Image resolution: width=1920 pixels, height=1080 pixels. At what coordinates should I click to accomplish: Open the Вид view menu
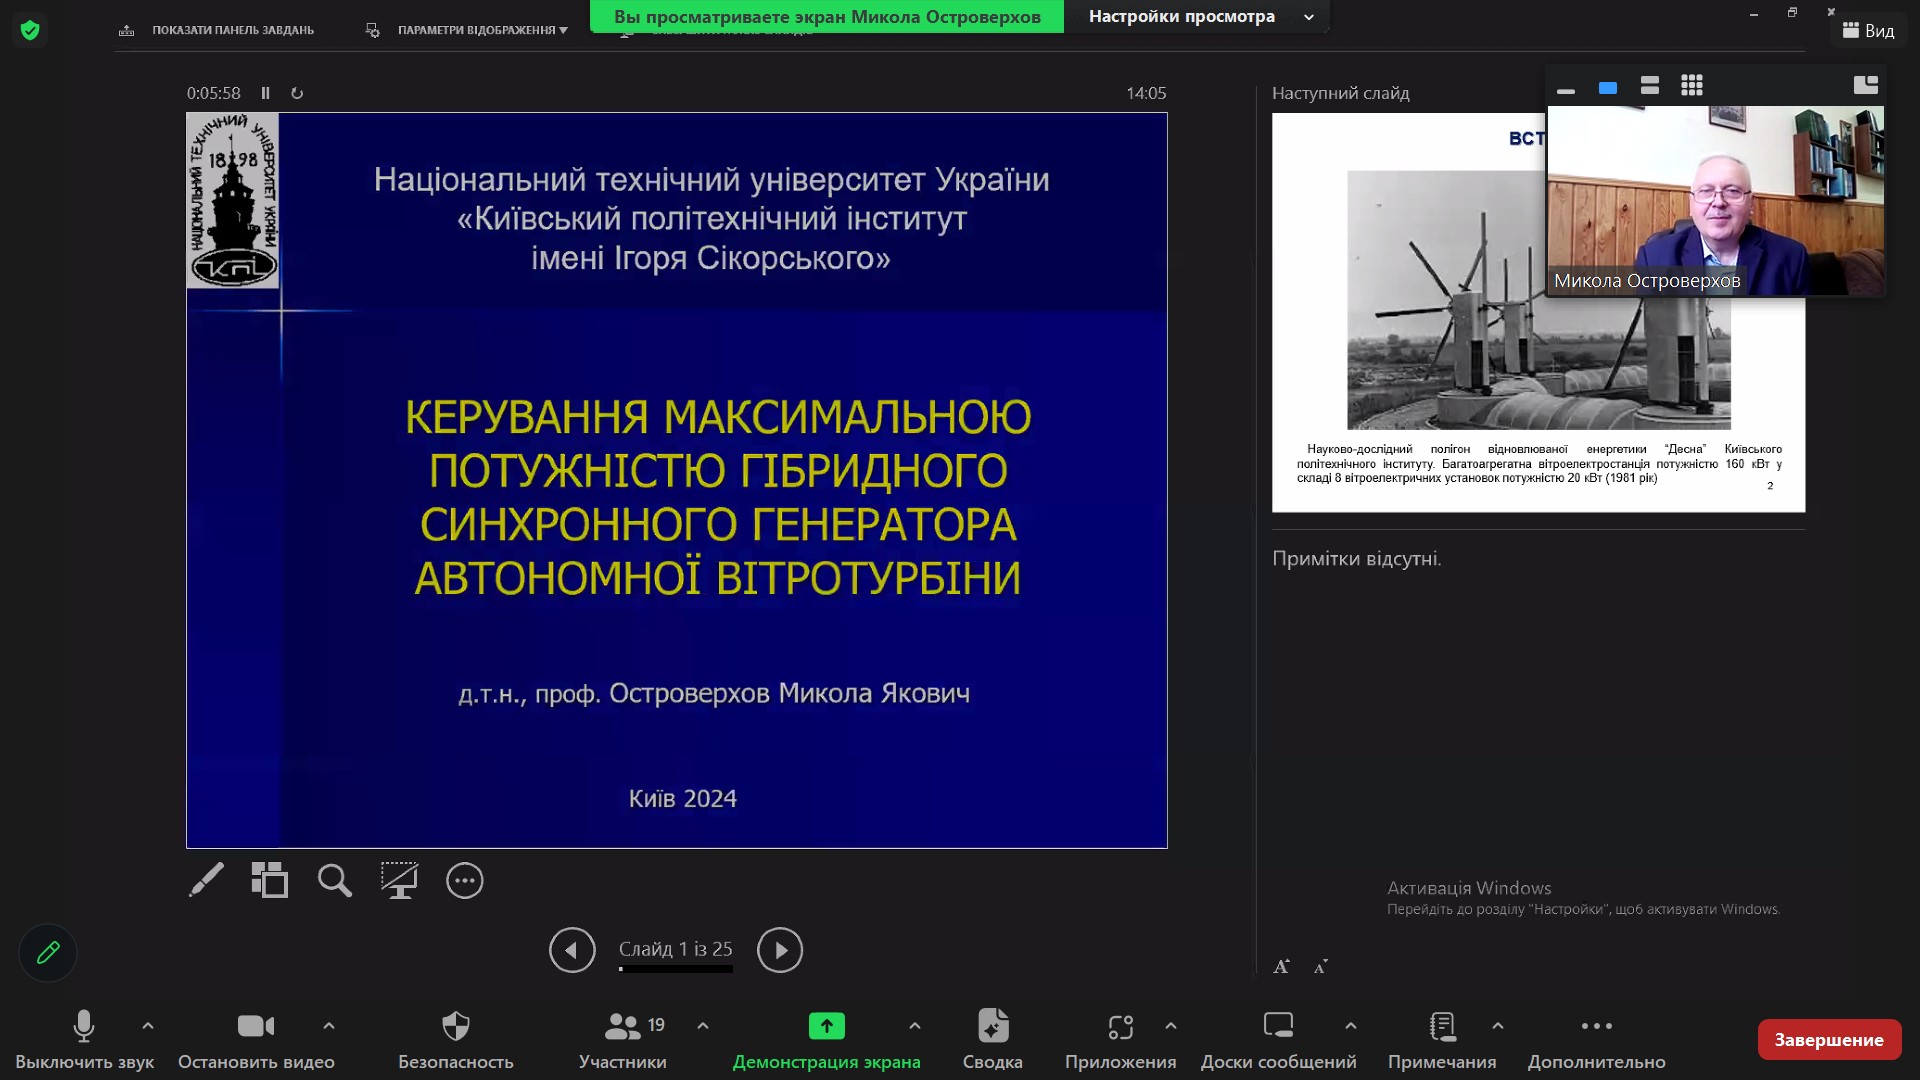(1868, 30)
